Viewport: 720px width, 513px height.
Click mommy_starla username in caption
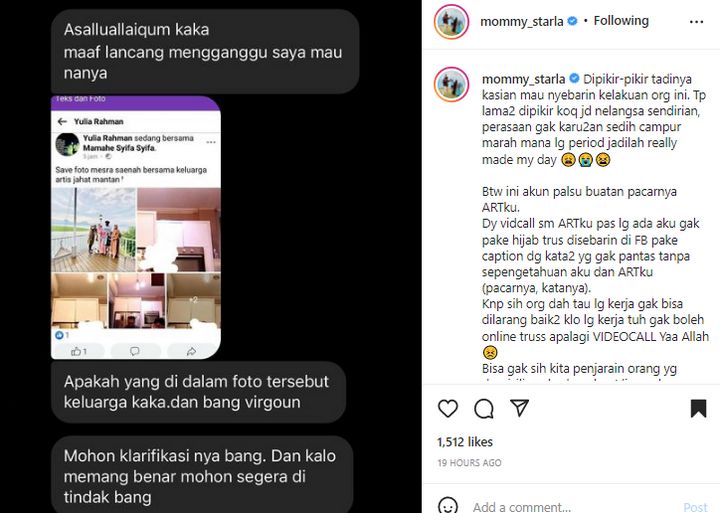pos(523,79)
